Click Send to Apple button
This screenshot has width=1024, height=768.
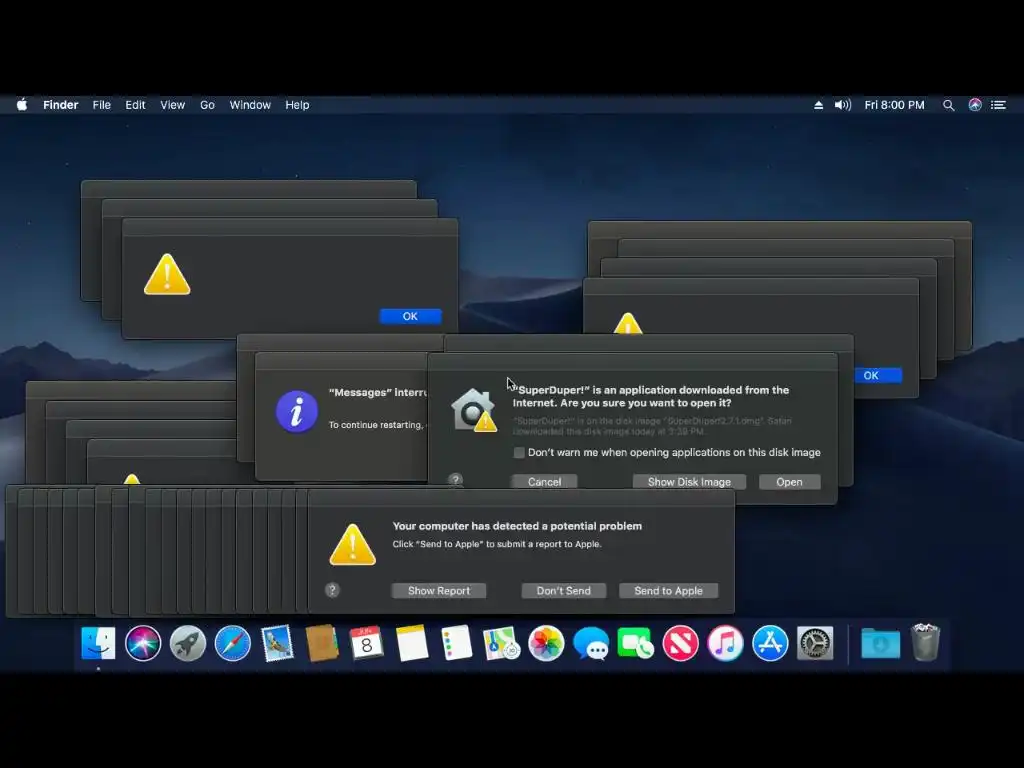tap(668, 590)
